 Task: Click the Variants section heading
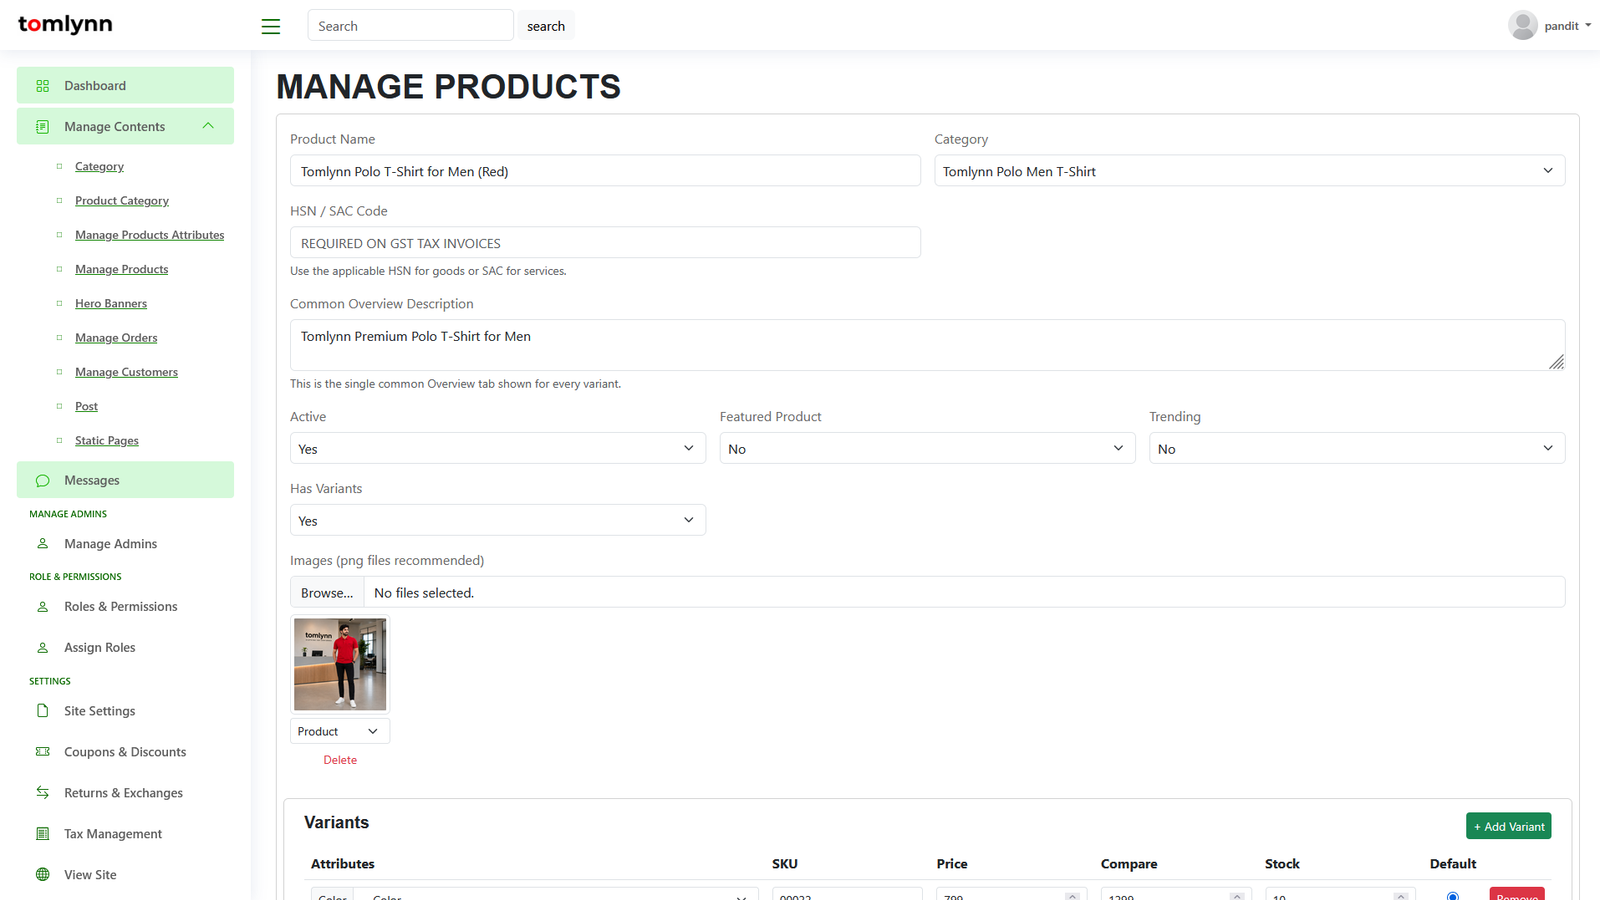point(336,823)
